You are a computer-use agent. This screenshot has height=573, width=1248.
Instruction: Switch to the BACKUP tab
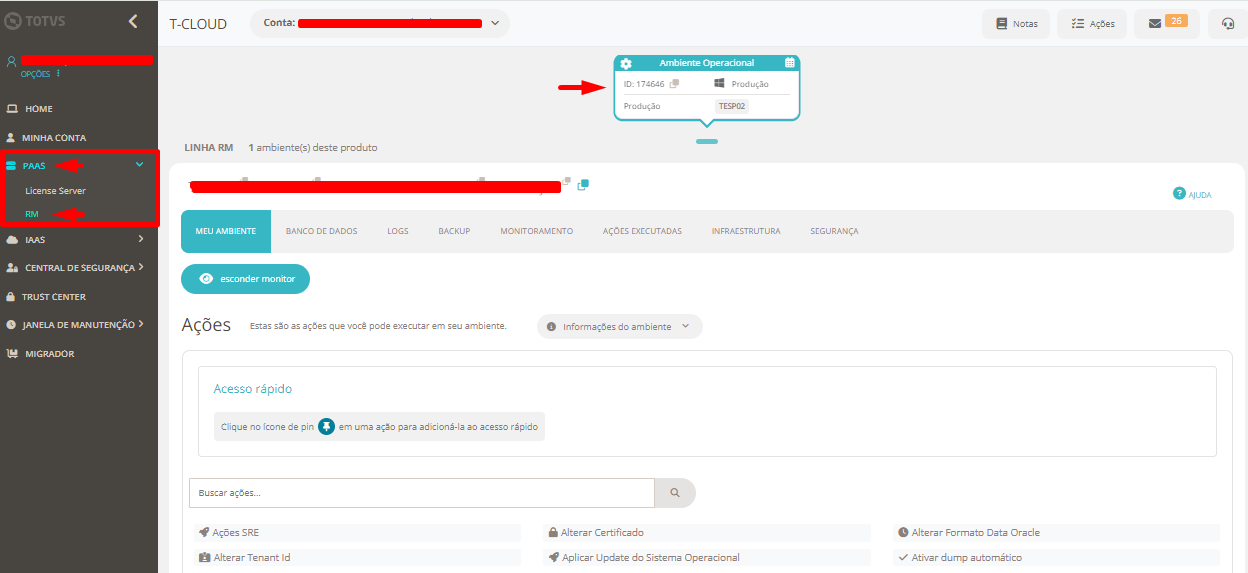coord(454,231)
